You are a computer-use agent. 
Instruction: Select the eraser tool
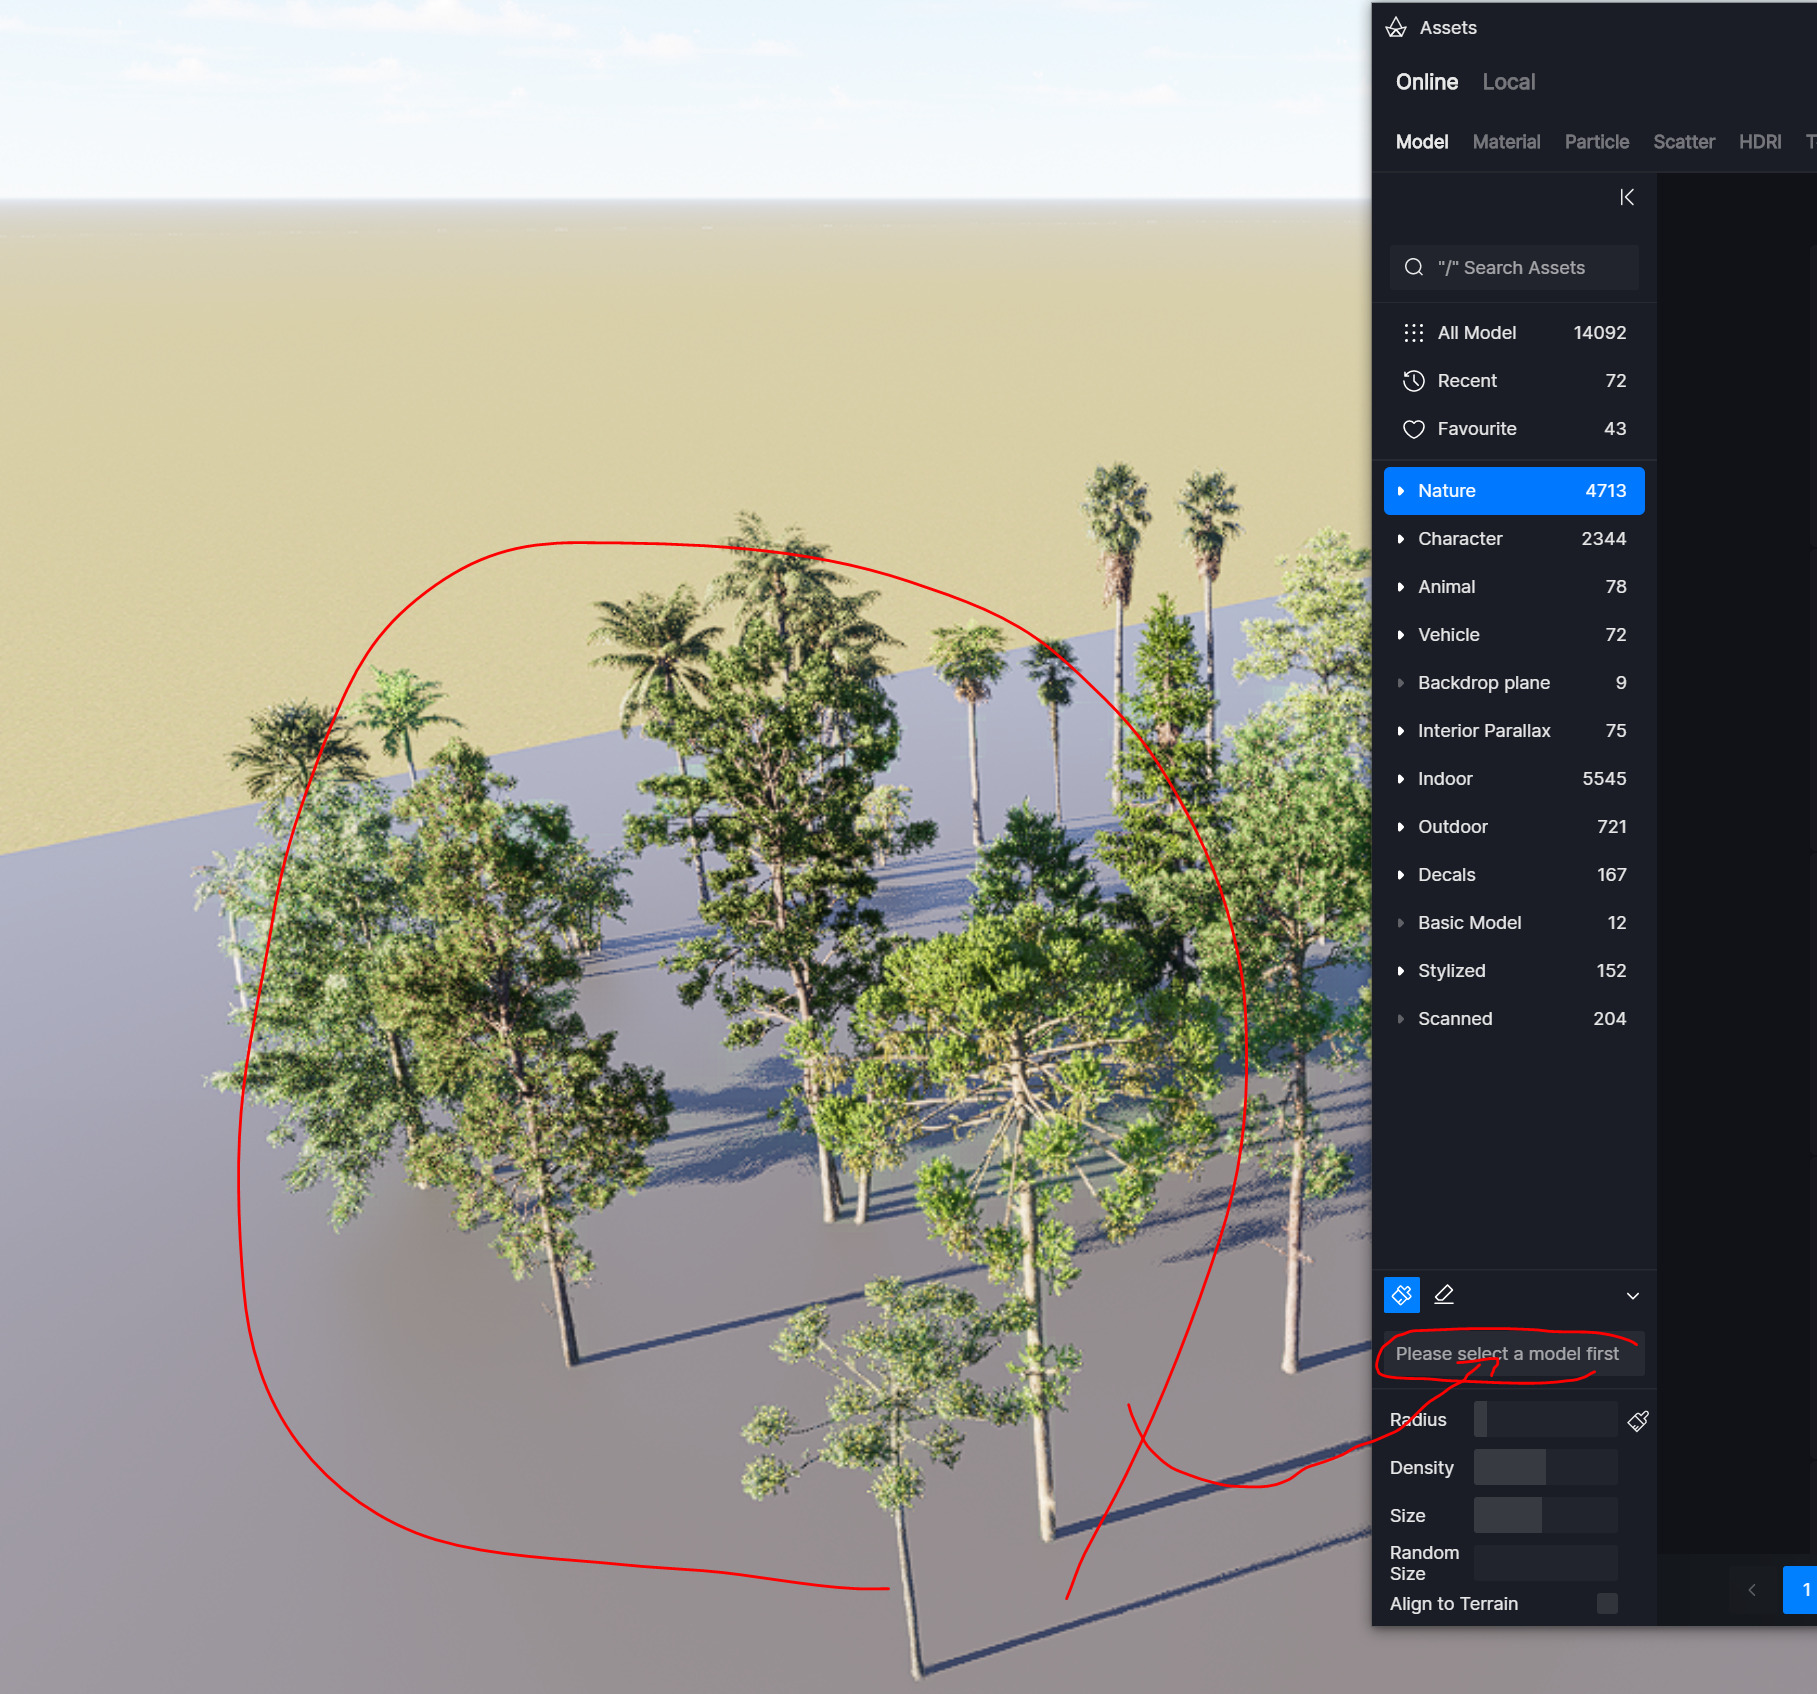pos(1444,1295)
